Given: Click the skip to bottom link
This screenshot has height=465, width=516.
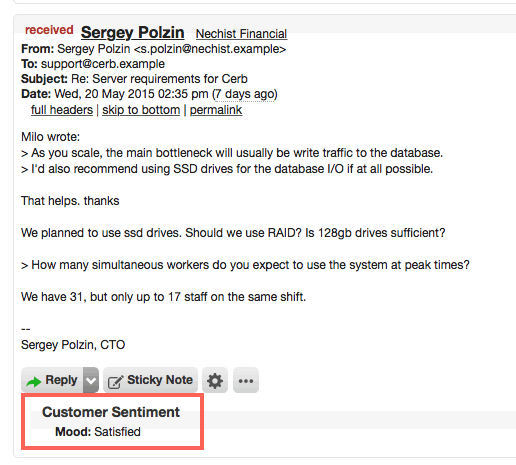Looking at the screenshot, I should pyautogui.click(x=141, y=110).
